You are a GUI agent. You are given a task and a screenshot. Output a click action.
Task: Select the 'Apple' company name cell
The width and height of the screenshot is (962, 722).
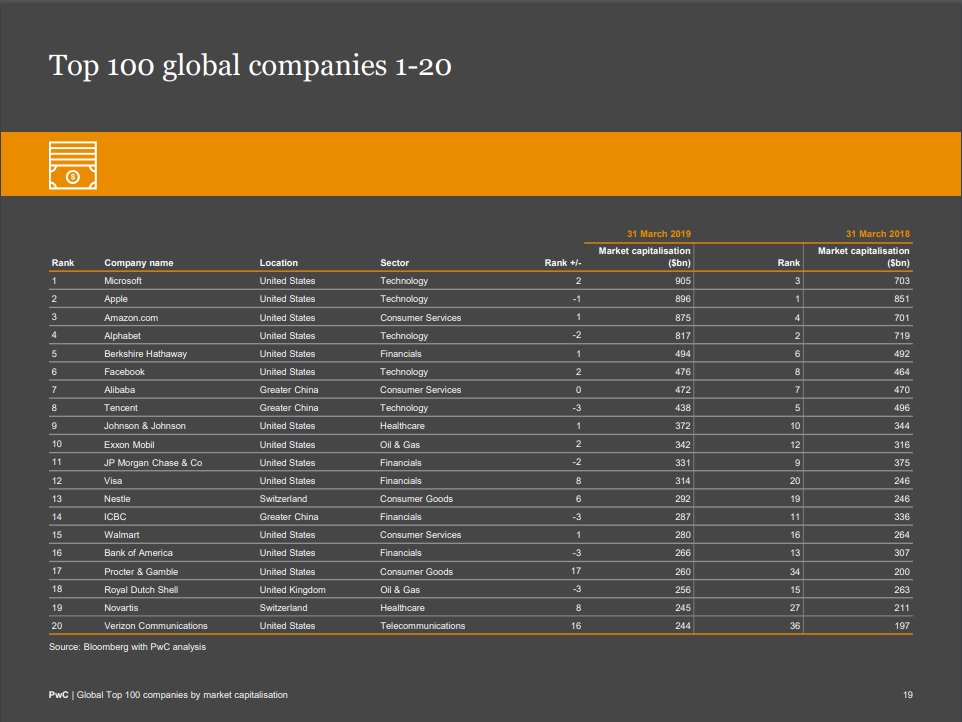116,299
